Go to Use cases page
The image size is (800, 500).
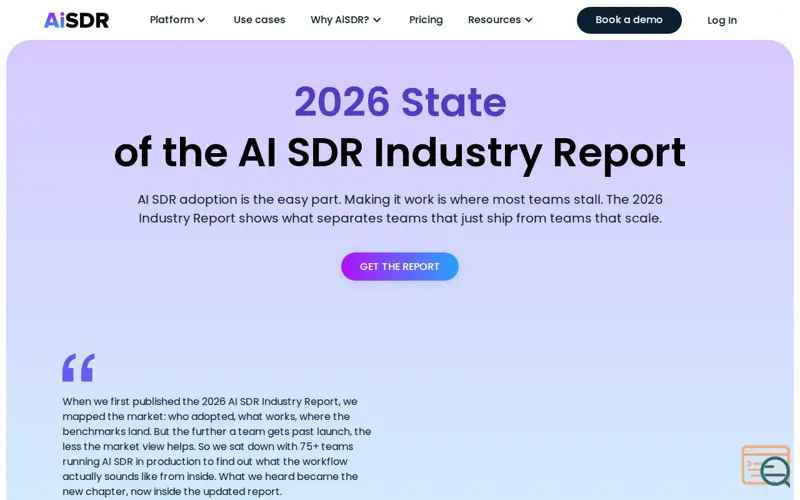pyautogui.click(x=259, y=20)
